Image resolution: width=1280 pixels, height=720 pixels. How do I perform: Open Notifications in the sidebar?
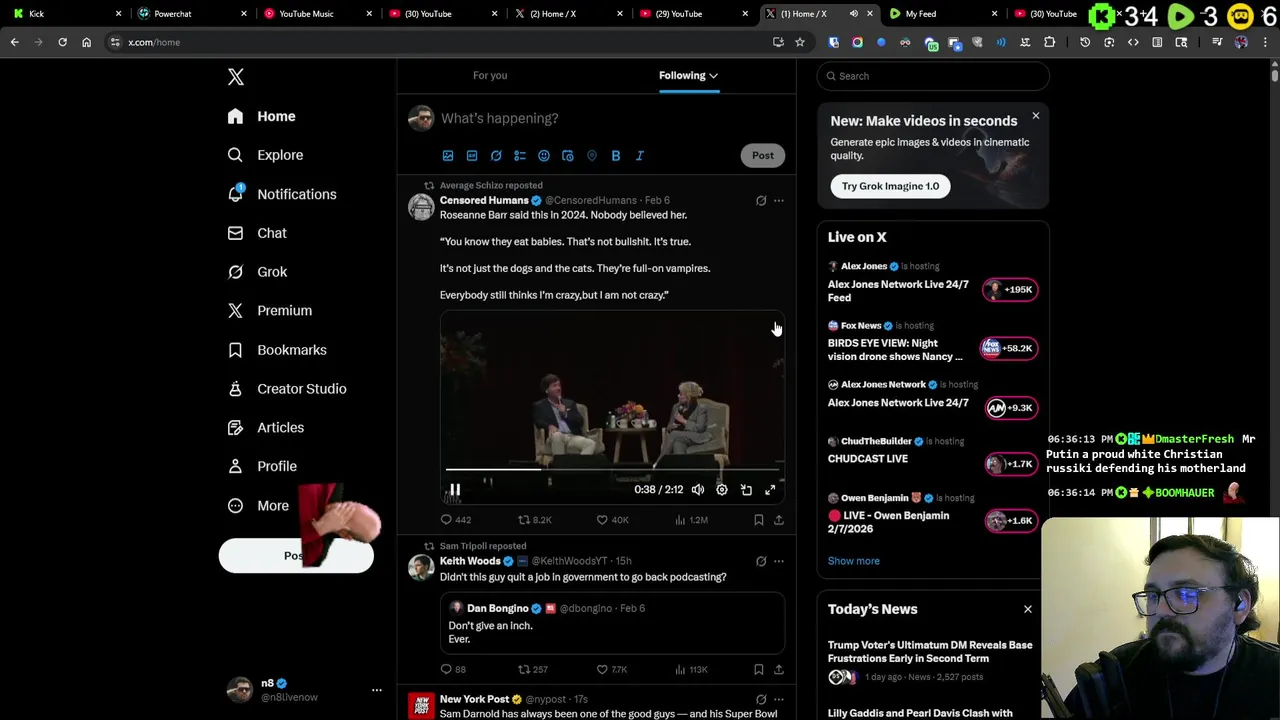(x=282, y=194)
